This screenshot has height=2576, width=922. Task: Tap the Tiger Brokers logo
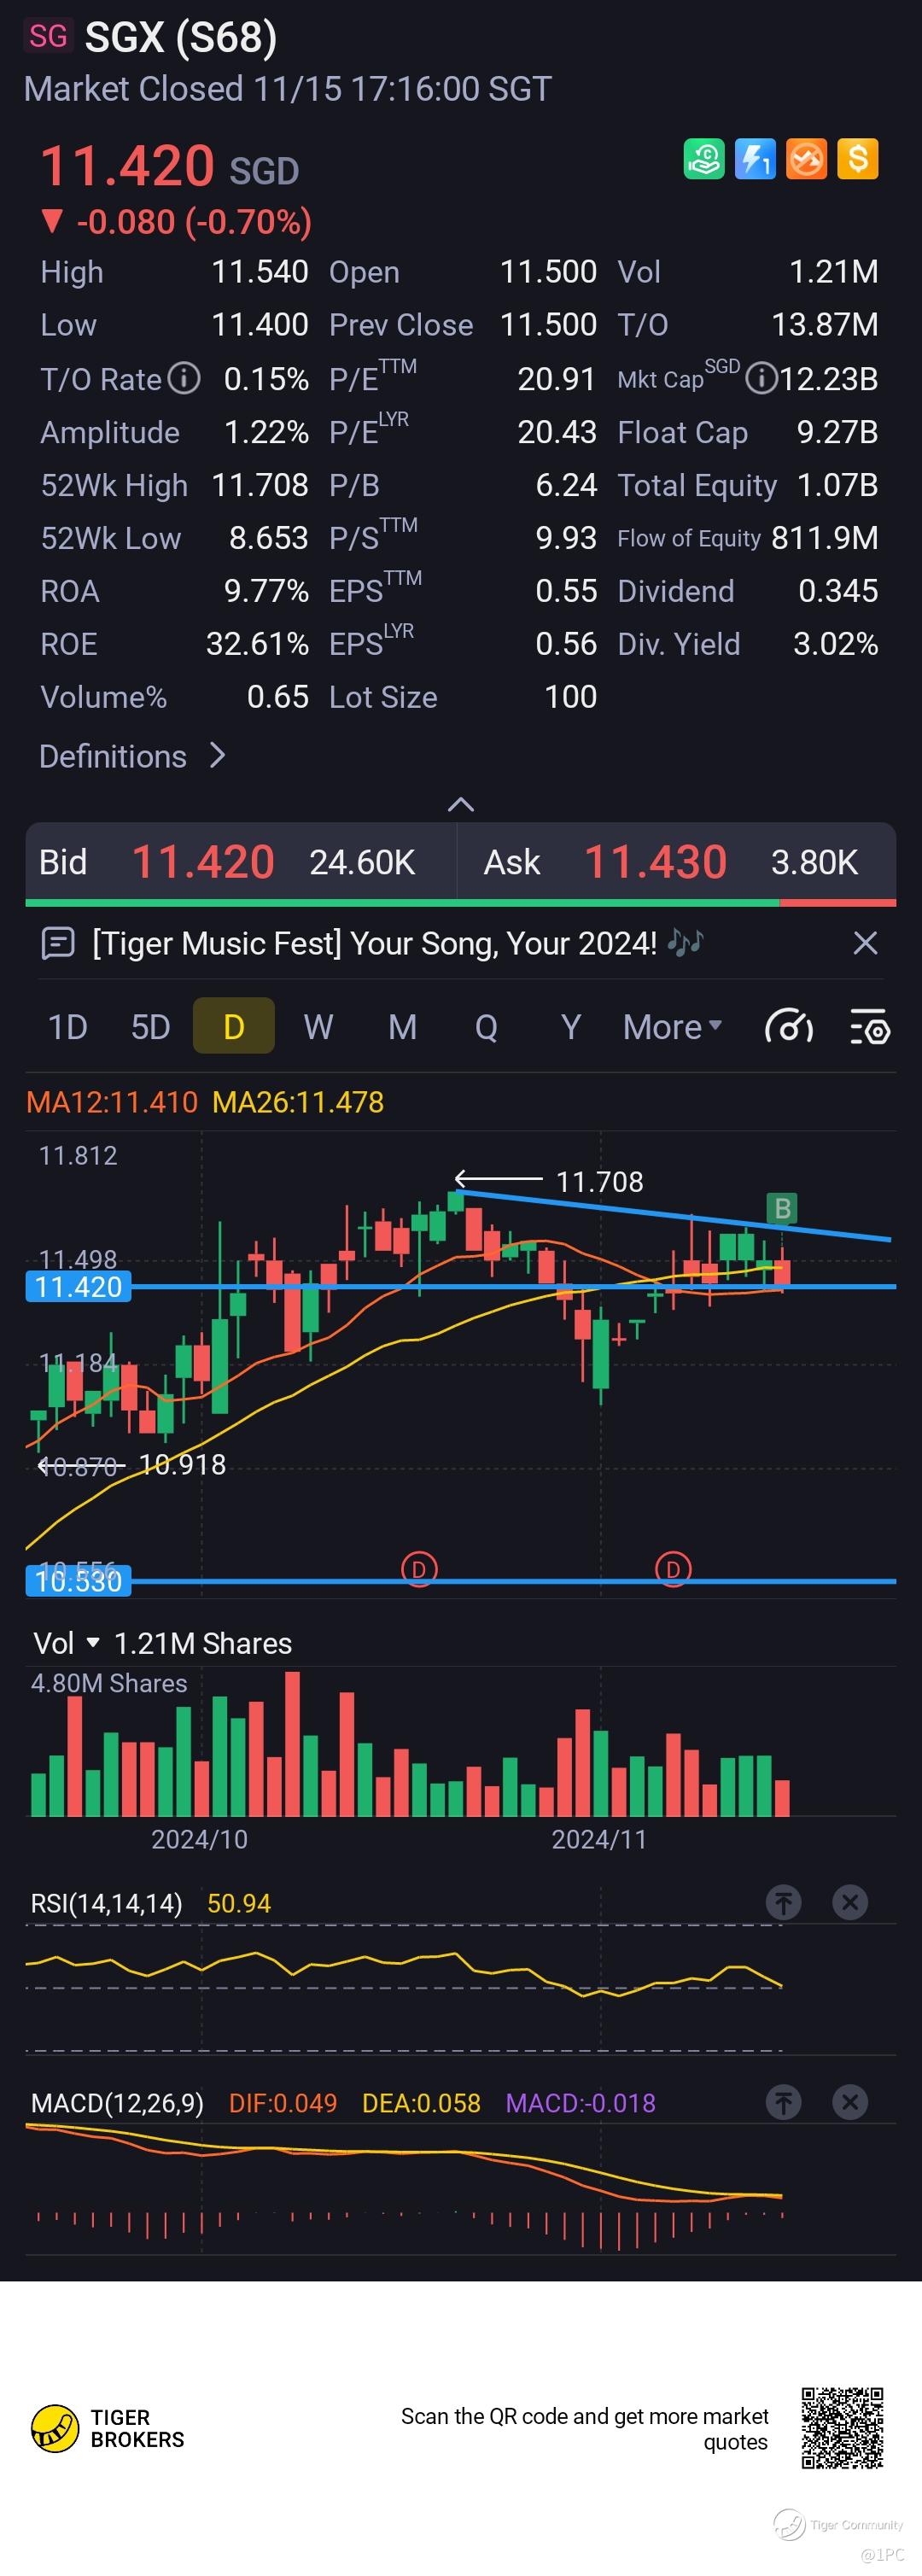(x=108, y=2428)
